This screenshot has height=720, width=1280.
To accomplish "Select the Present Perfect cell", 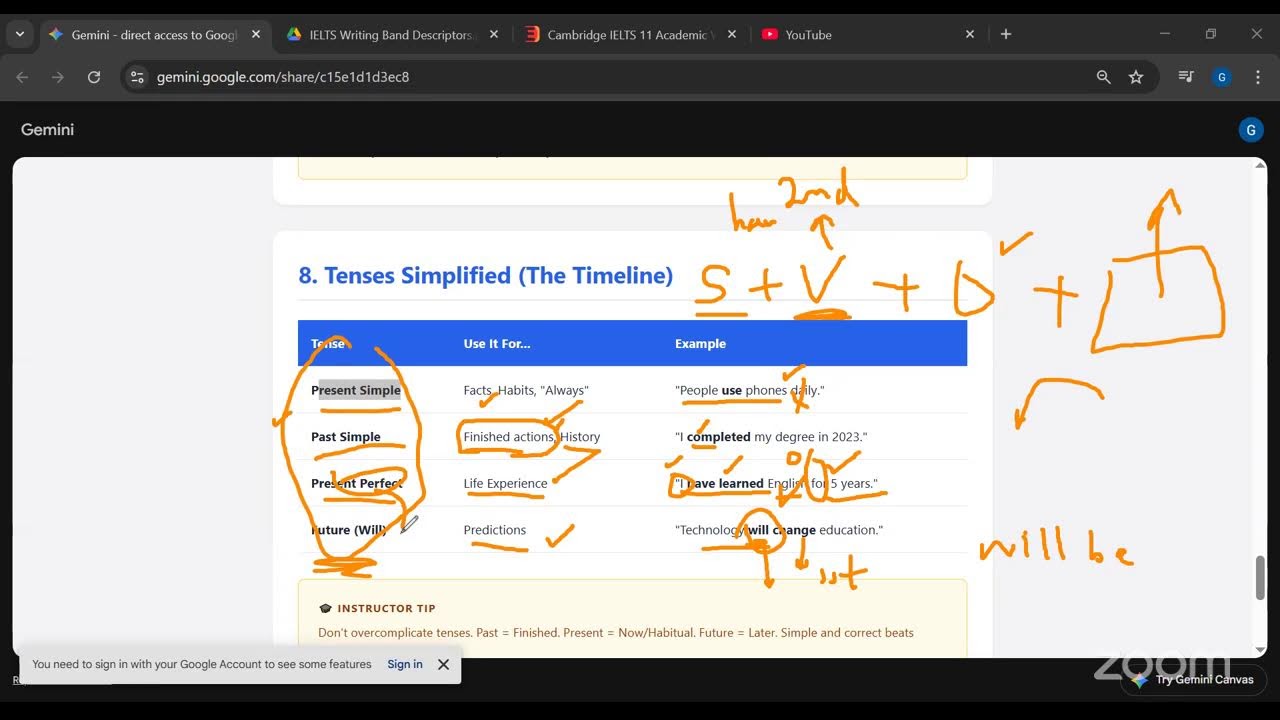I will [357, 483].
